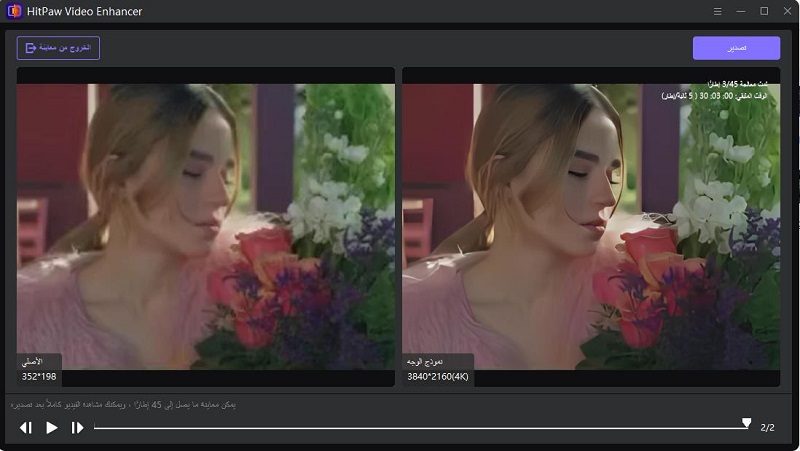800x451 pixels.
Task: Click the playback slider handle
Action: coord(746,424)
